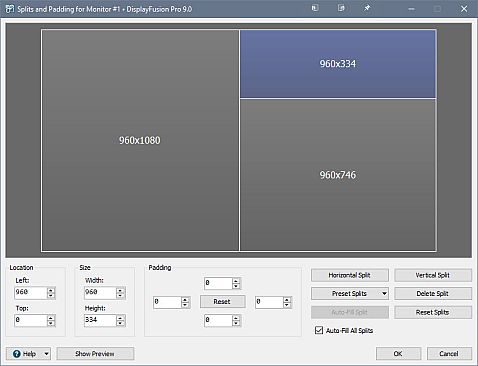The height and width of the screenshot is (366, 478).
Task: Click the Show Preview button
Action: [95, 354]
